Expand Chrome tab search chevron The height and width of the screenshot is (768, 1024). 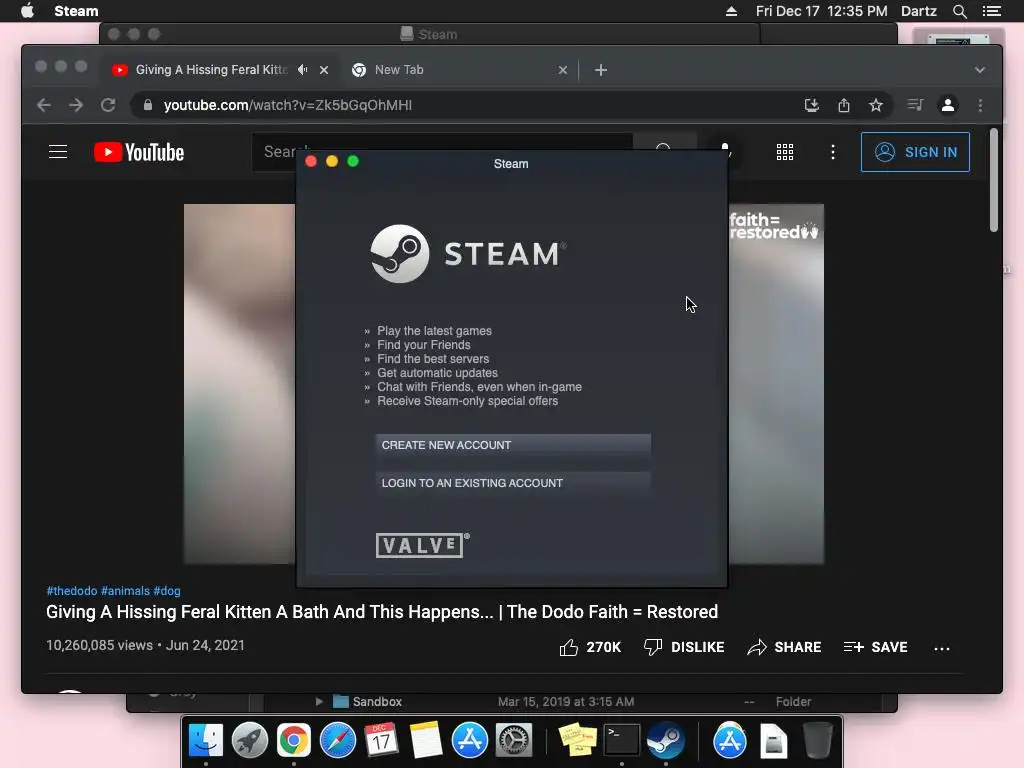[980, 70]
